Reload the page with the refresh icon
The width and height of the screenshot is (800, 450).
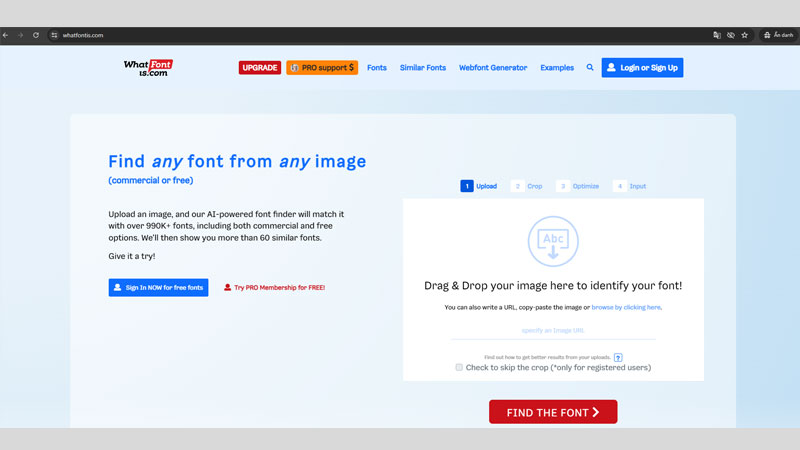[36, 35]
